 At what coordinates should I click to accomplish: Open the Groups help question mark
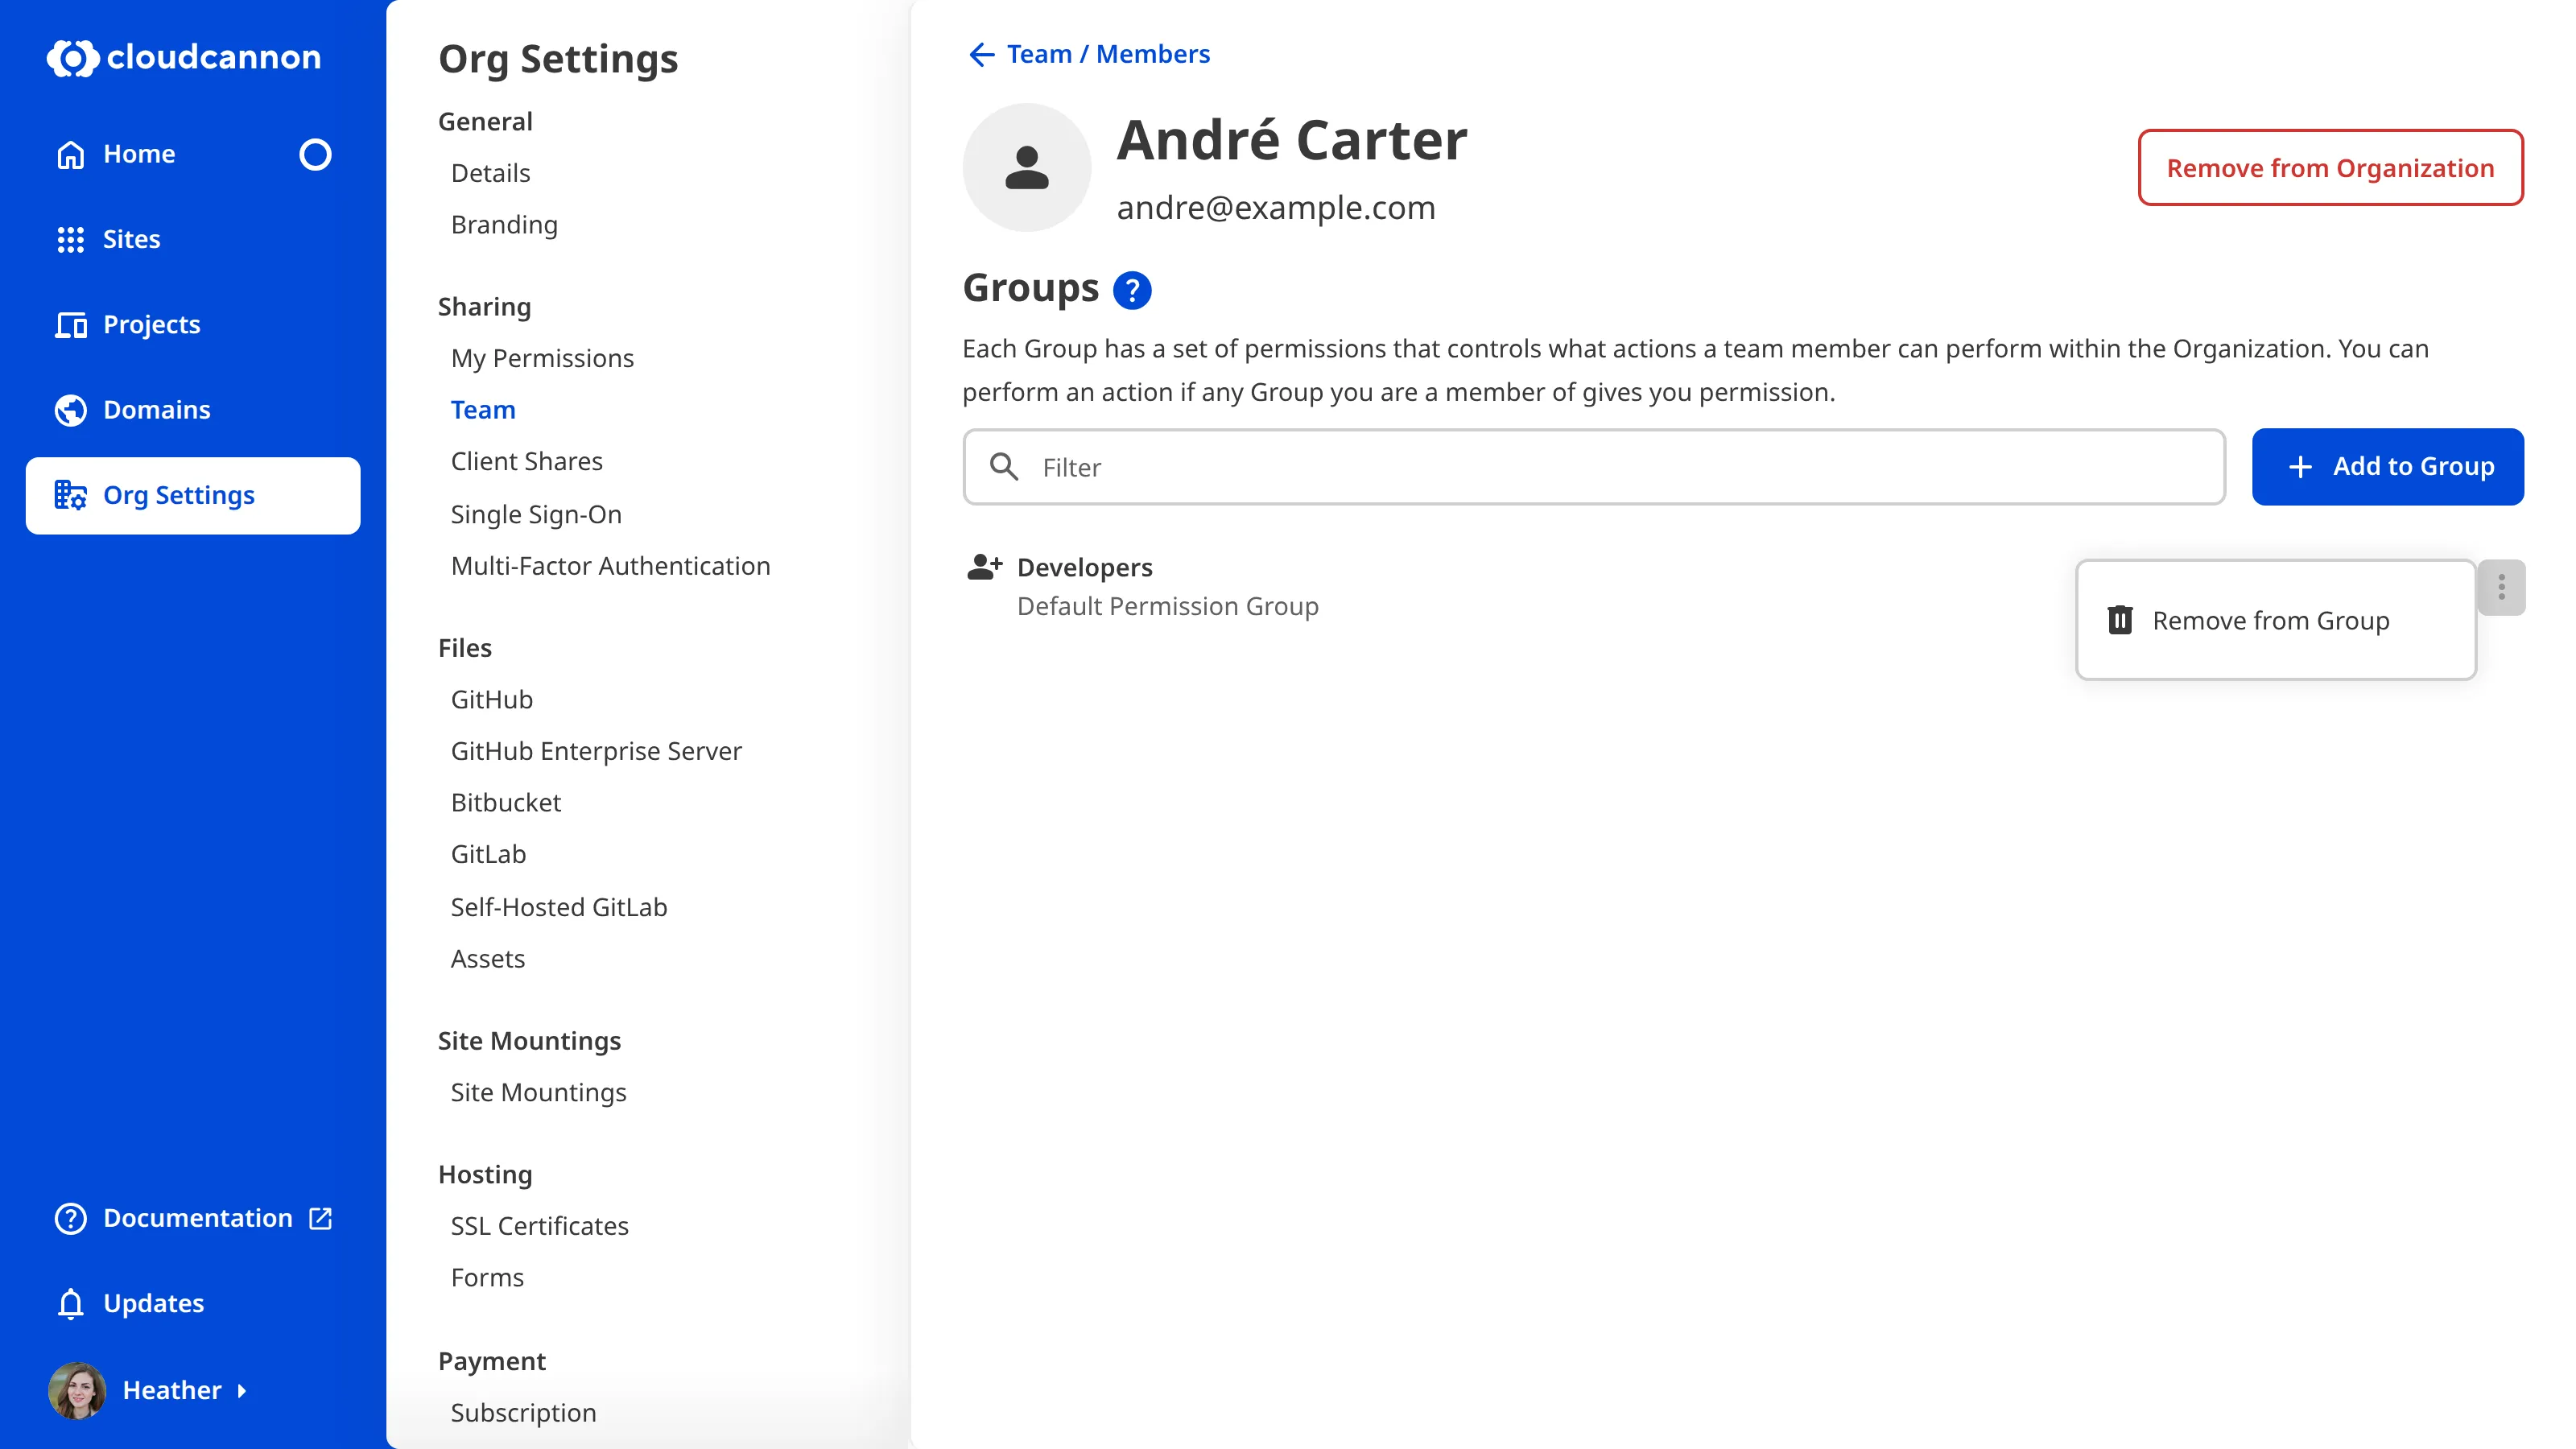pos(1132,290)
